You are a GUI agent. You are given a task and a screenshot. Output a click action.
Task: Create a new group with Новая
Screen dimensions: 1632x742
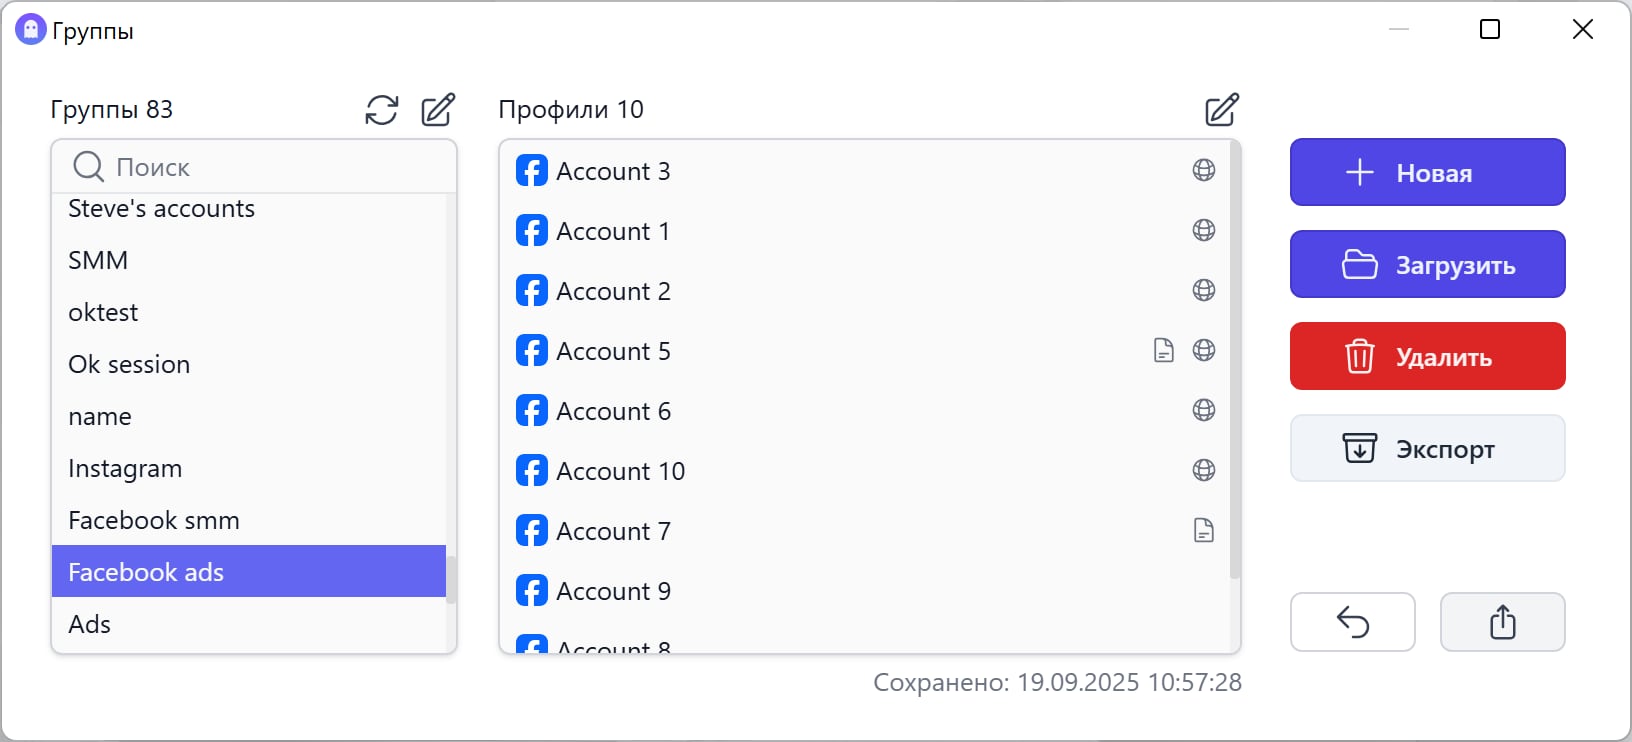[x=1427, y=173]
